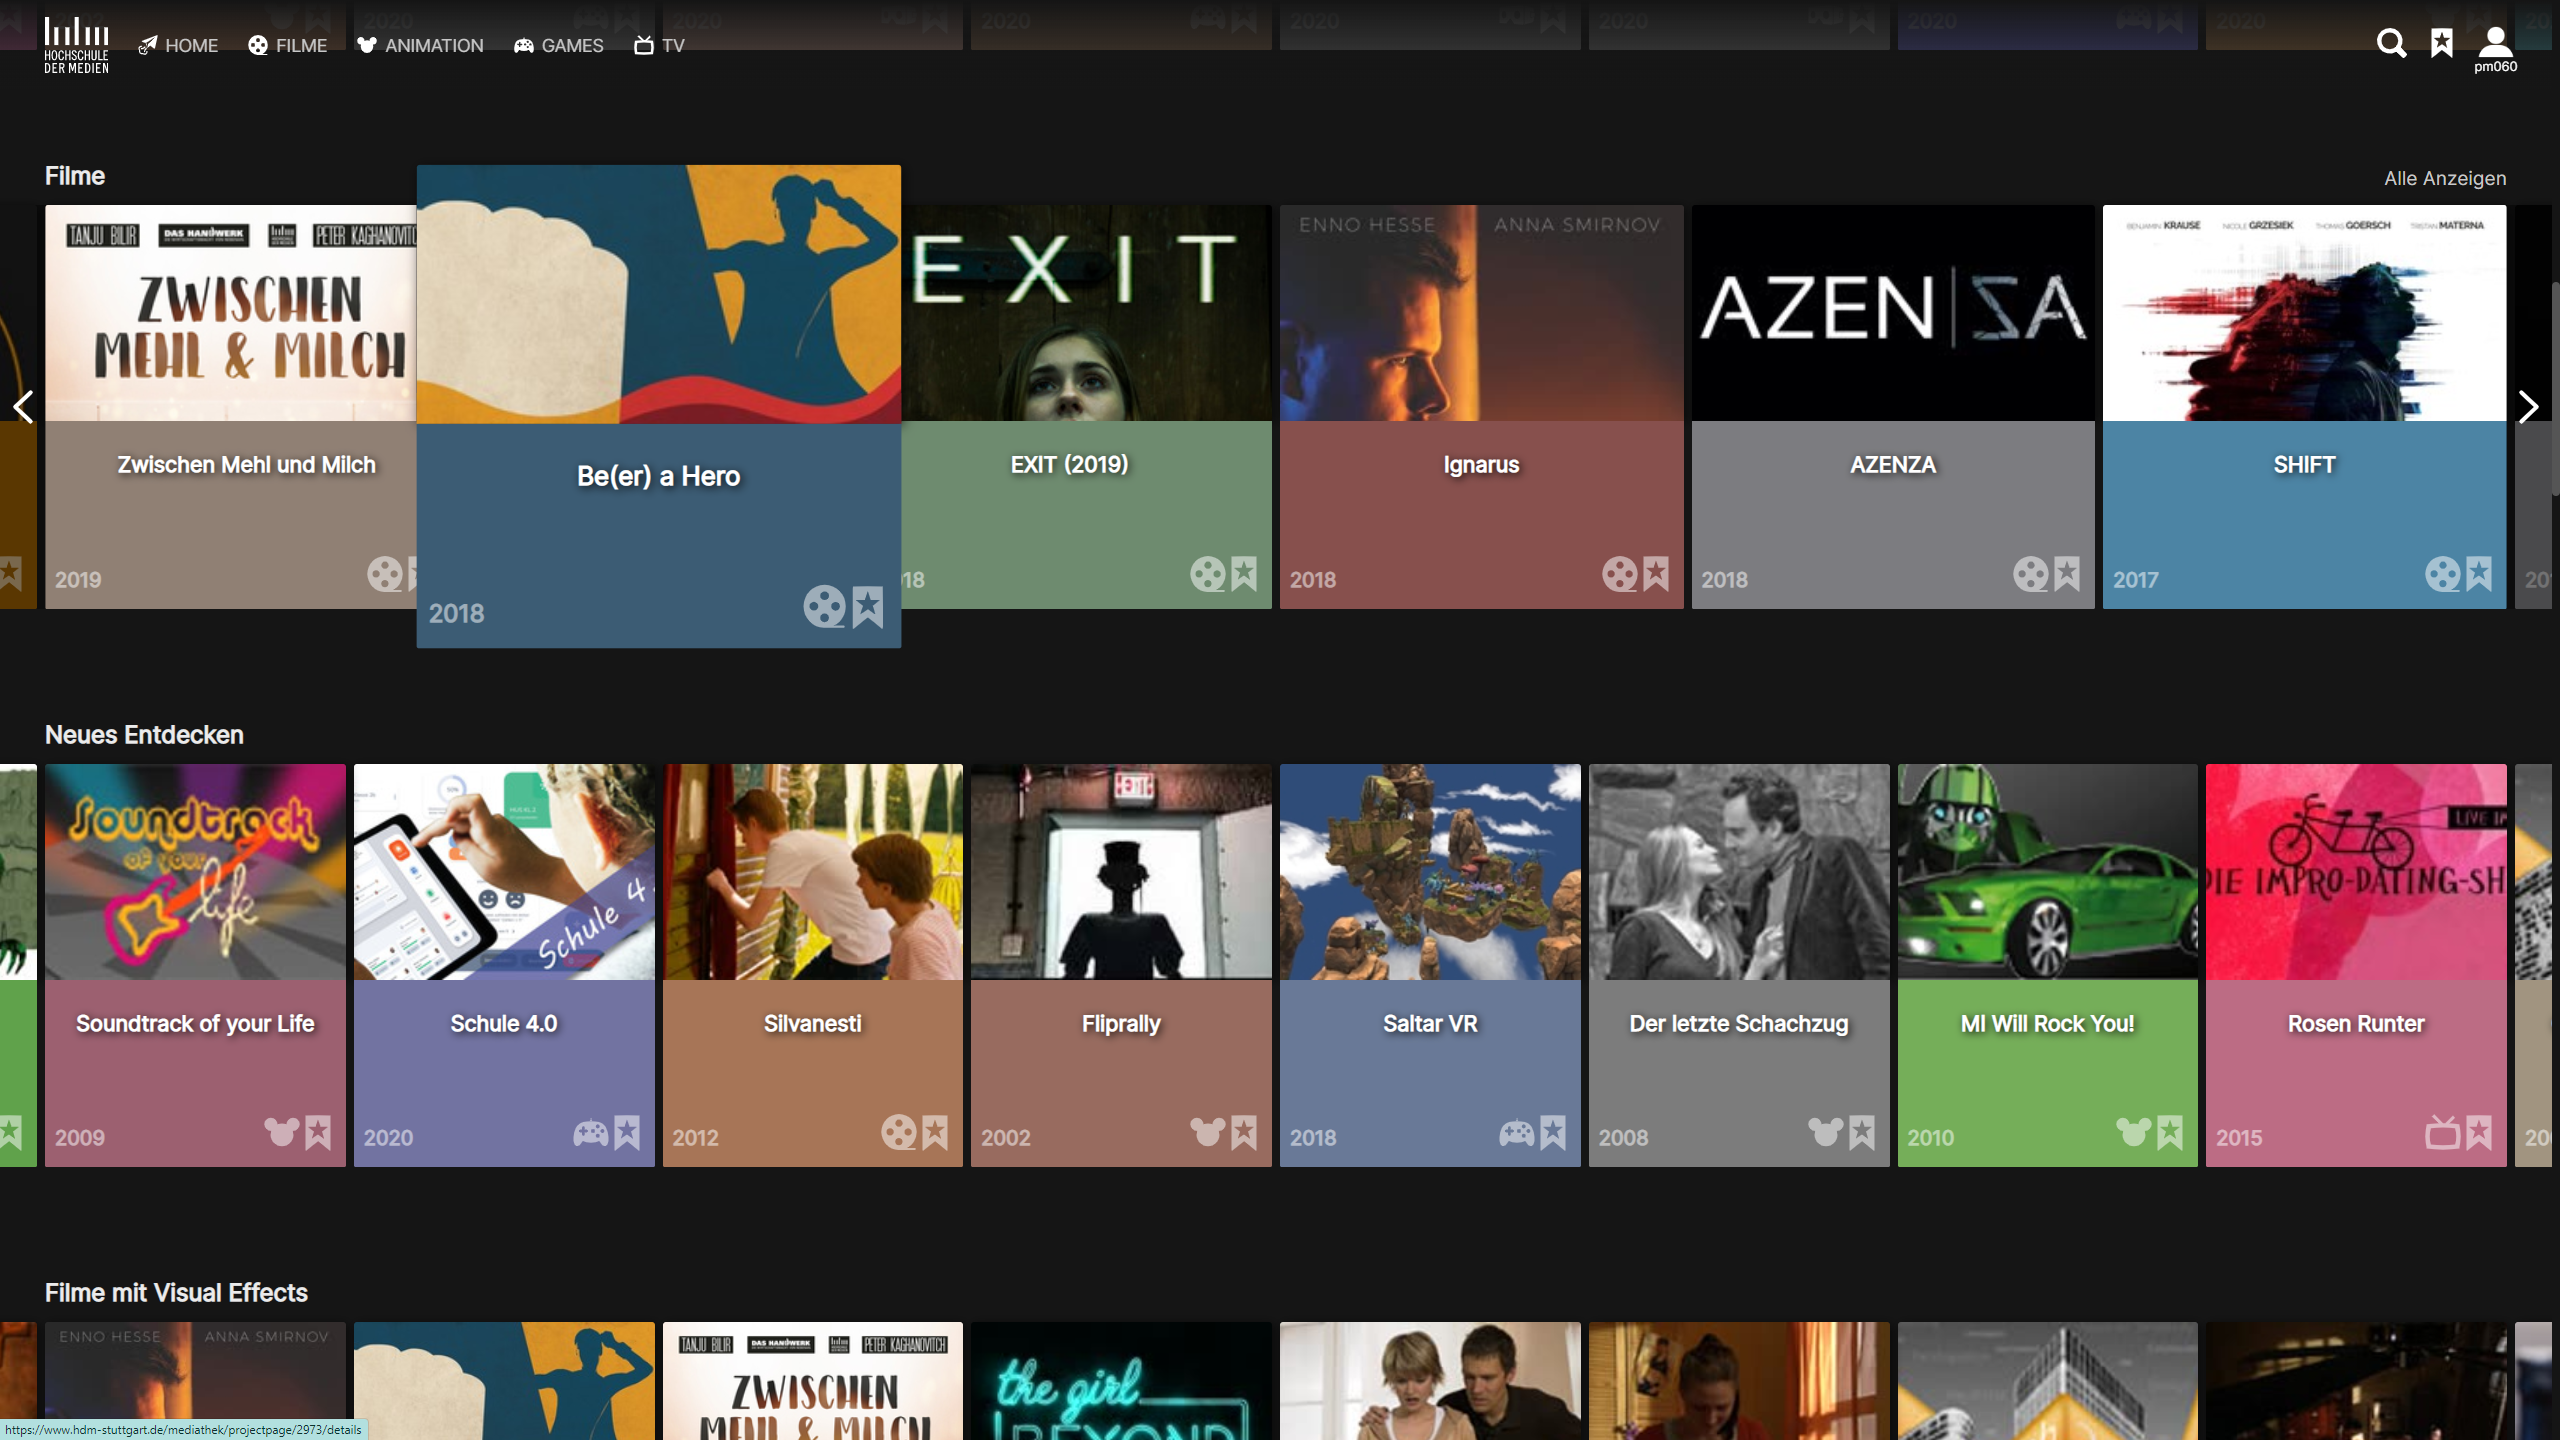Open the search icon in header
This screenshot has width=2560, height=1440.
click(2391, 44)
